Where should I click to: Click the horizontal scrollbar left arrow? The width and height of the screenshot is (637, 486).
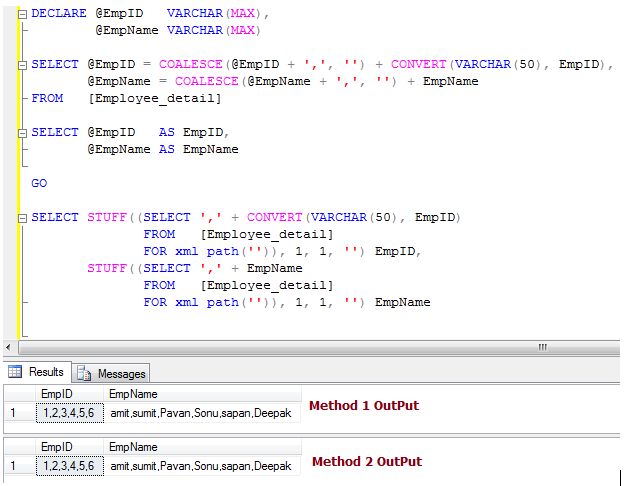[x=8, y=347]
